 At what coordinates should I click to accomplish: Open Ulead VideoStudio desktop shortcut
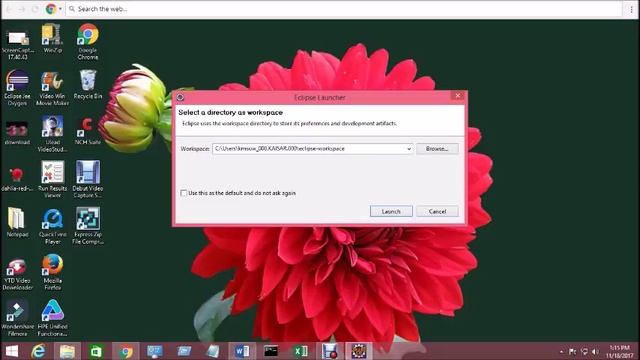coord(53,134)
